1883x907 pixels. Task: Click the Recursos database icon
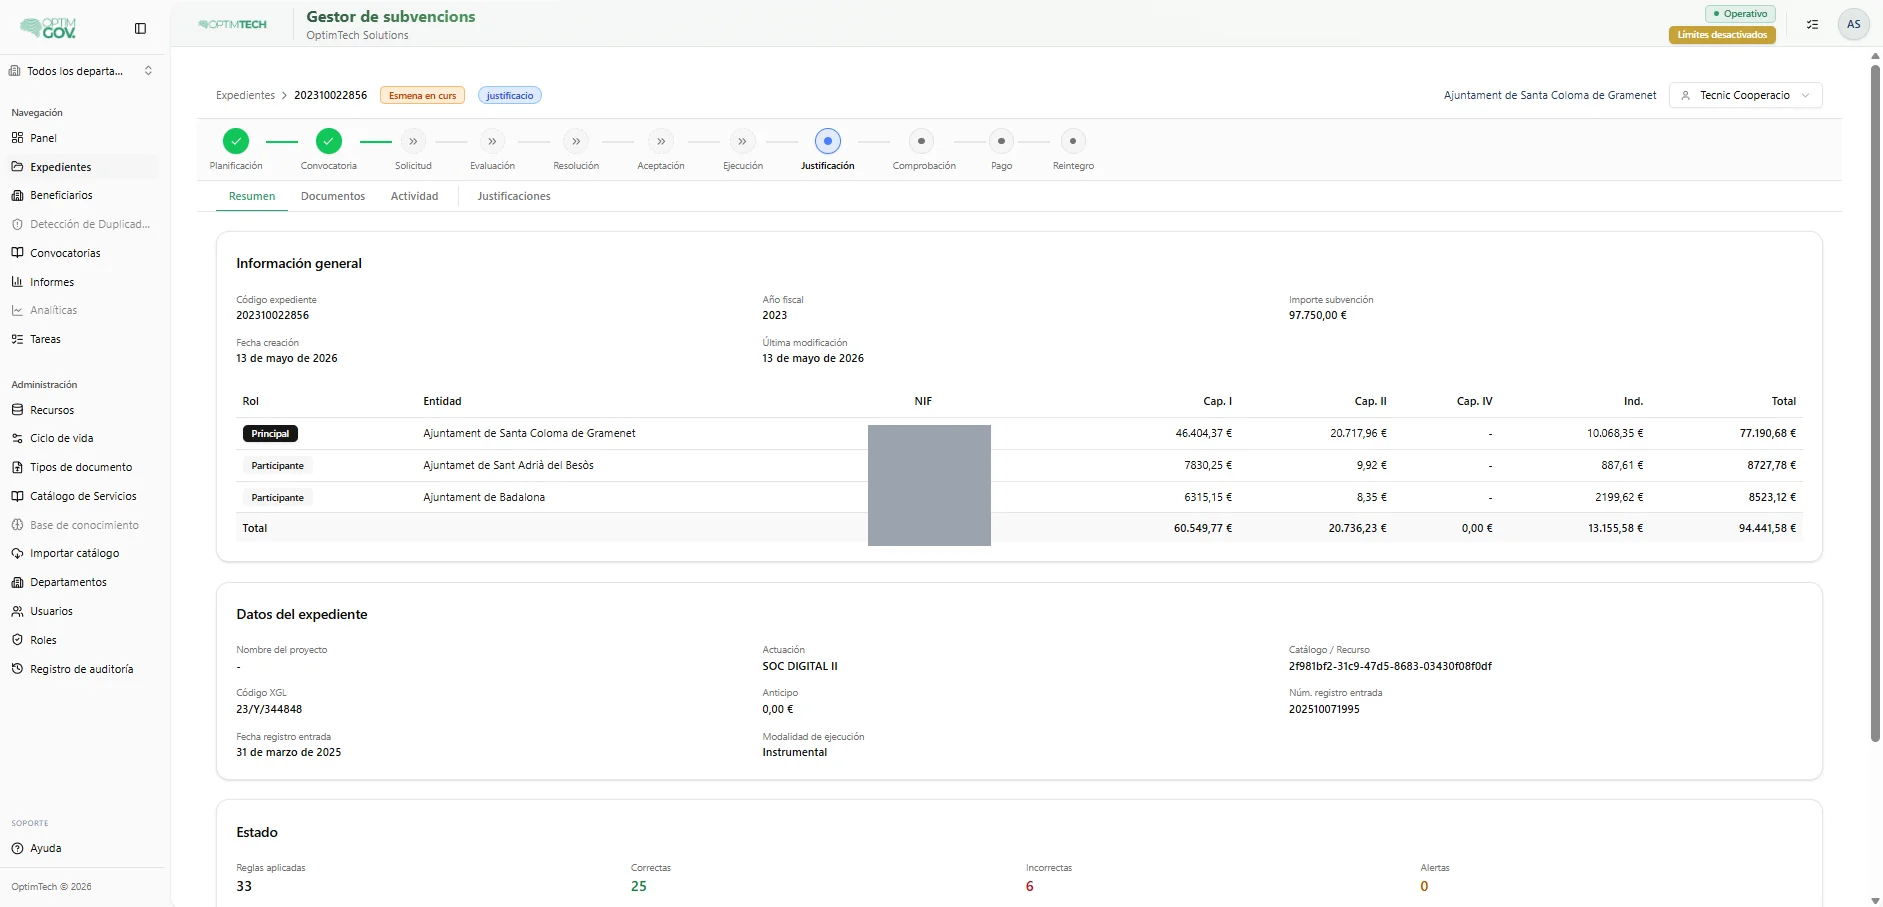[x=17, y=410]
